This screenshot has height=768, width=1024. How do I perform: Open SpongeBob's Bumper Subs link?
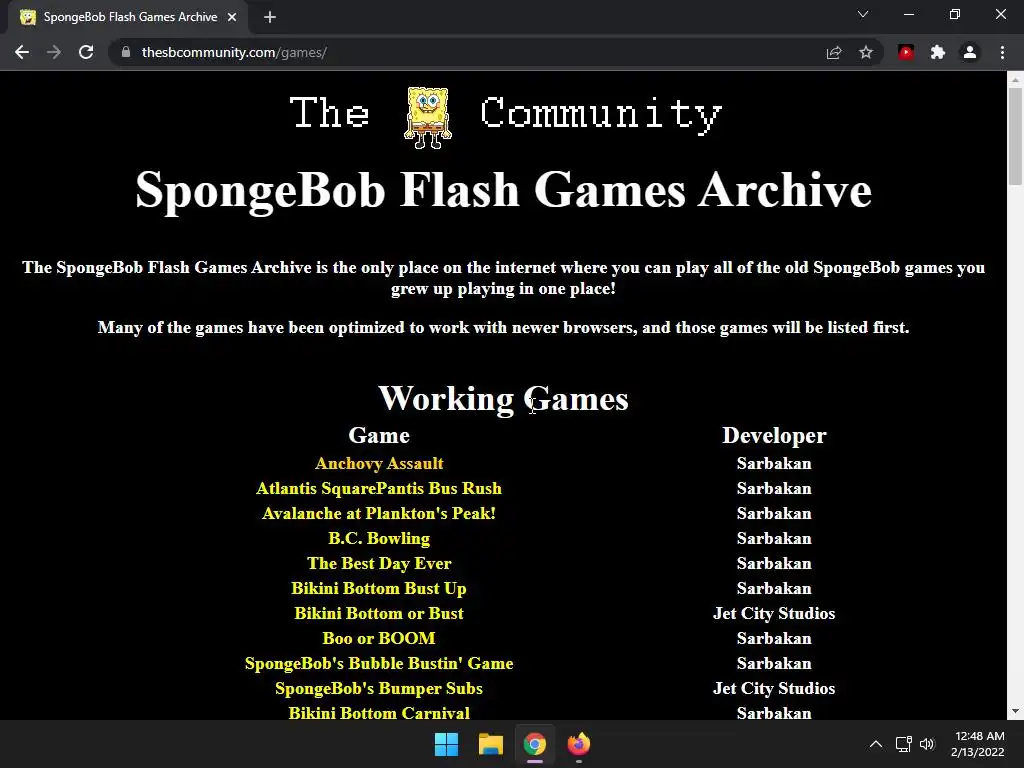click(379, 688)
